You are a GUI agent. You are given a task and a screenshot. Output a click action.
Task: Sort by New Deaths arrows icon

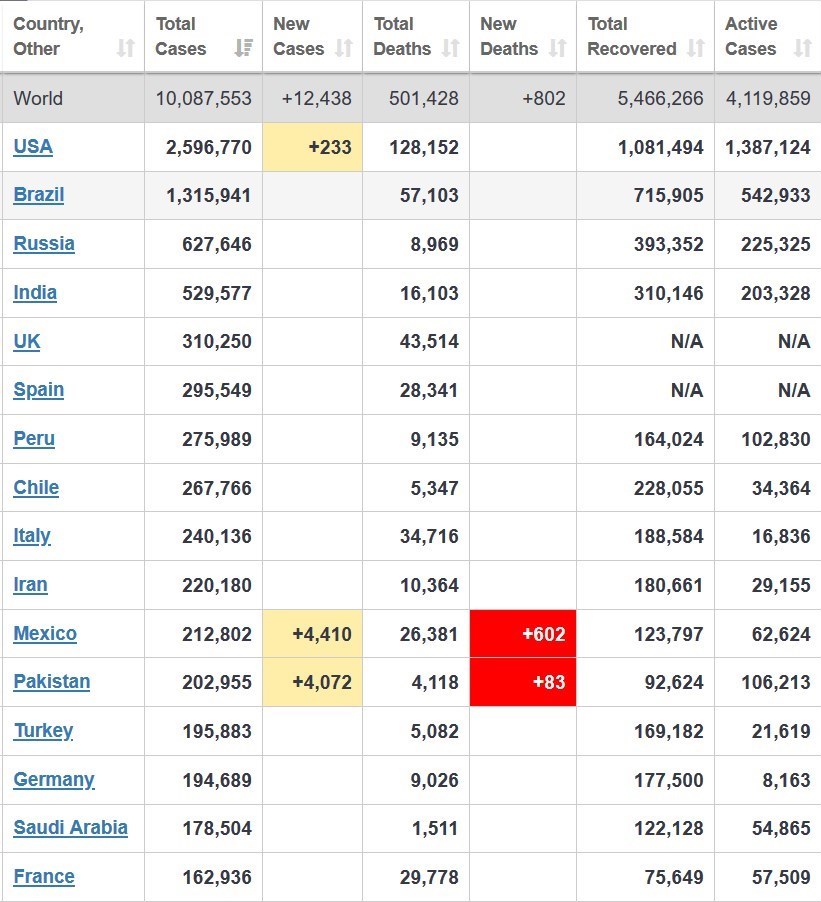point(558,48)
